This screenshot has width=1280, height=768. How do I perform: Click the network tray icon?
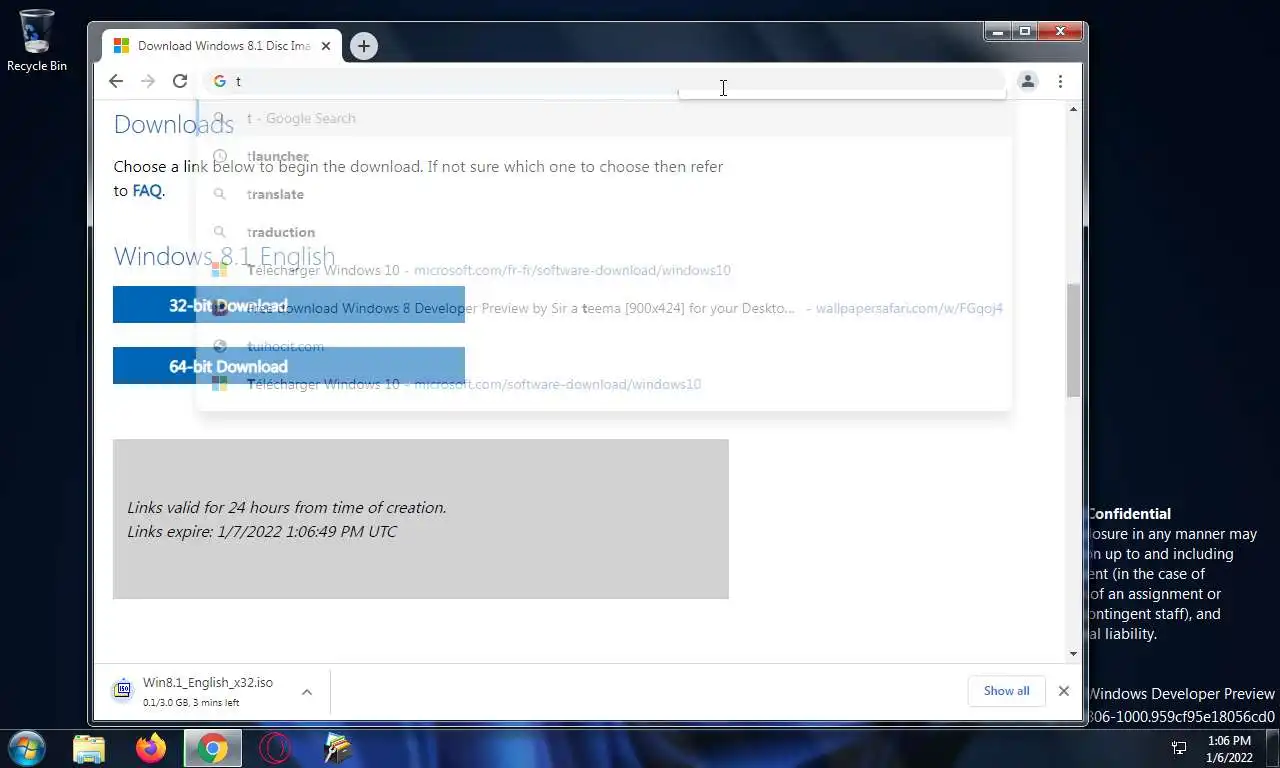1179,748
